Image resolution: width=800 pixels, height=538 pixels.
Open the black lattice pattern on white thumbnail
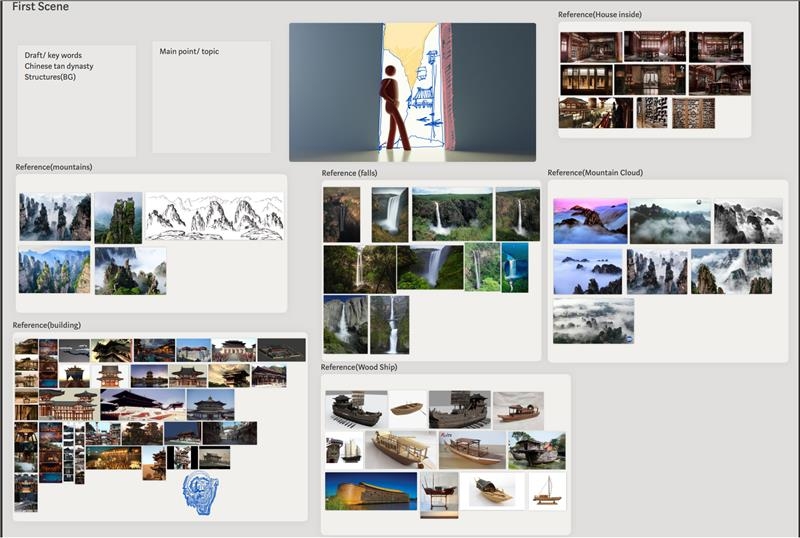click(652, 112)
